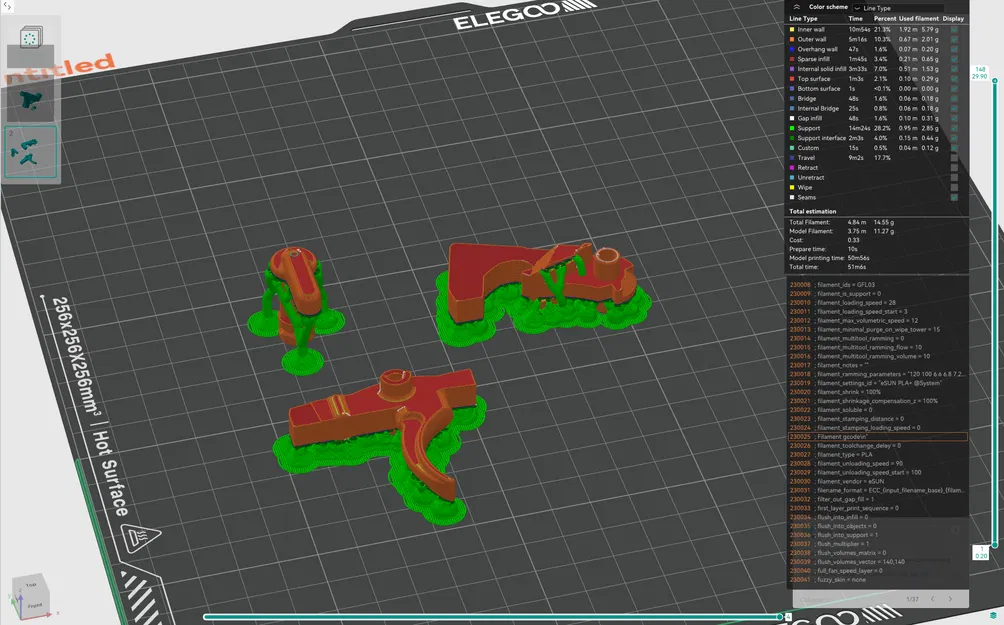Click the magenta Retract color swatch
1004x625 pixels.
(792, 168)
